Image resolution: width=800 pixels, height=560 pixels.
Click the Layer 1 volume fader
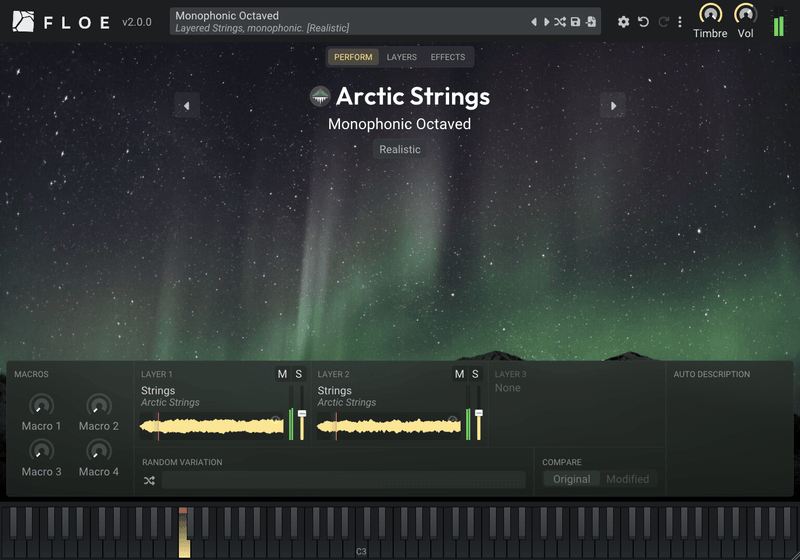pyautogui.click(x=302, y=413)
